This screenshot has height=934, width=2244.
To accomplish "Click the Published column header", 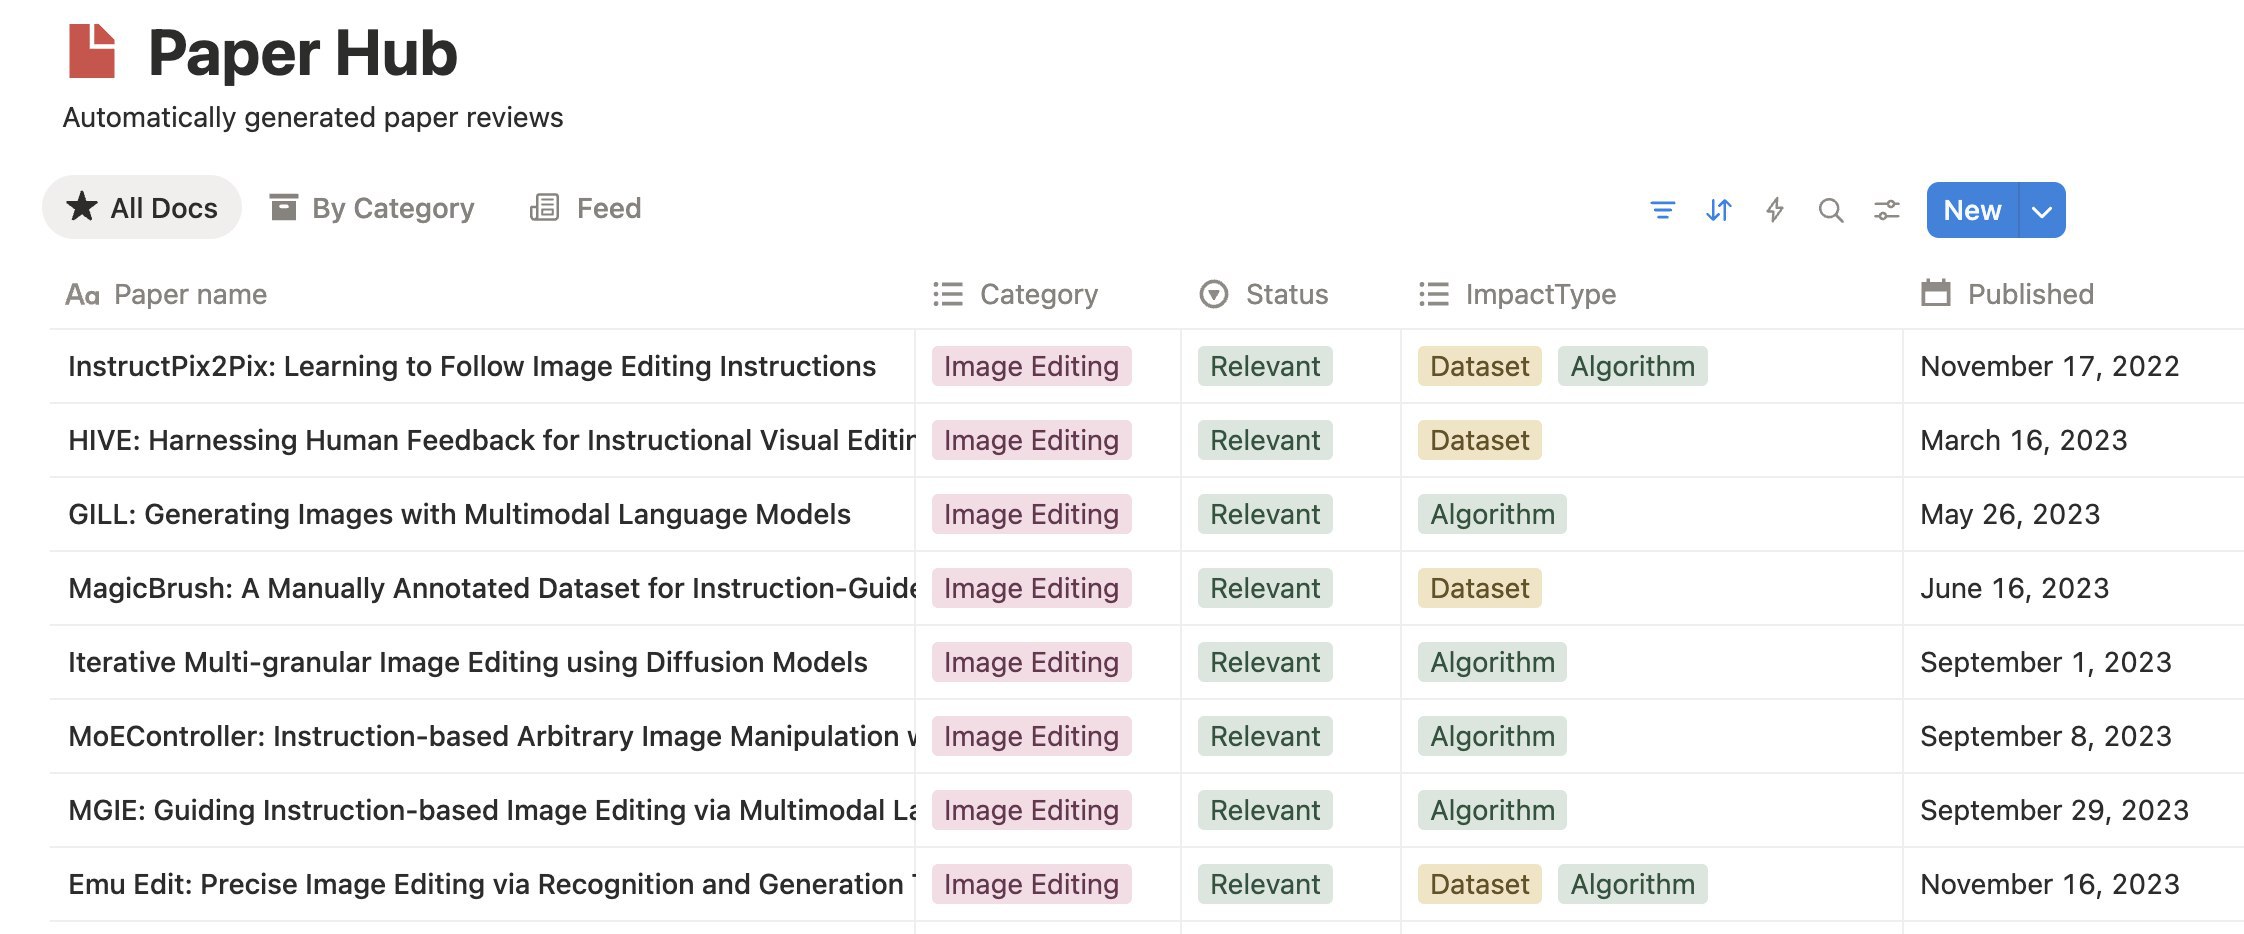I will [2030, 294].
